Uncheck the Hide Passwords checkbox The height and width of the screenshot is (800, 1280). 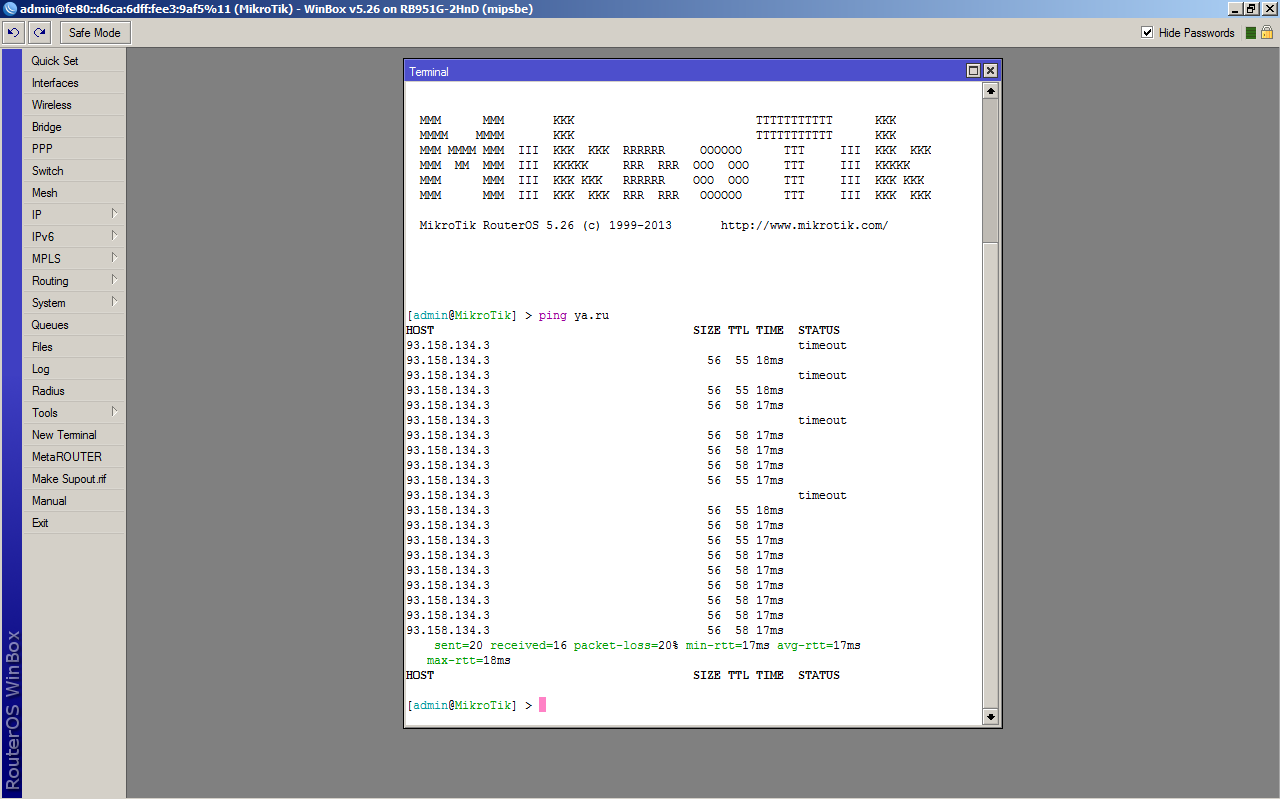click(x=1147, y=33)
